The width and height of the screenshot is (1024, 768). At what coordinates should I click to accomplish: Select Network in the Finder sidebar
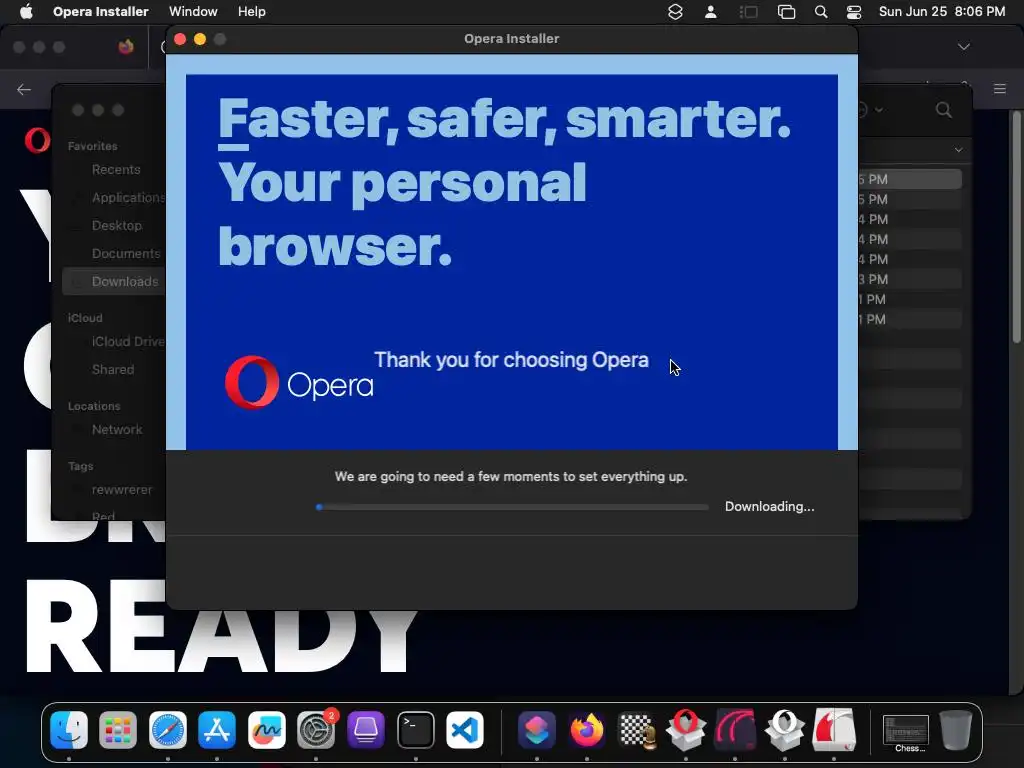tap(117, 430)
